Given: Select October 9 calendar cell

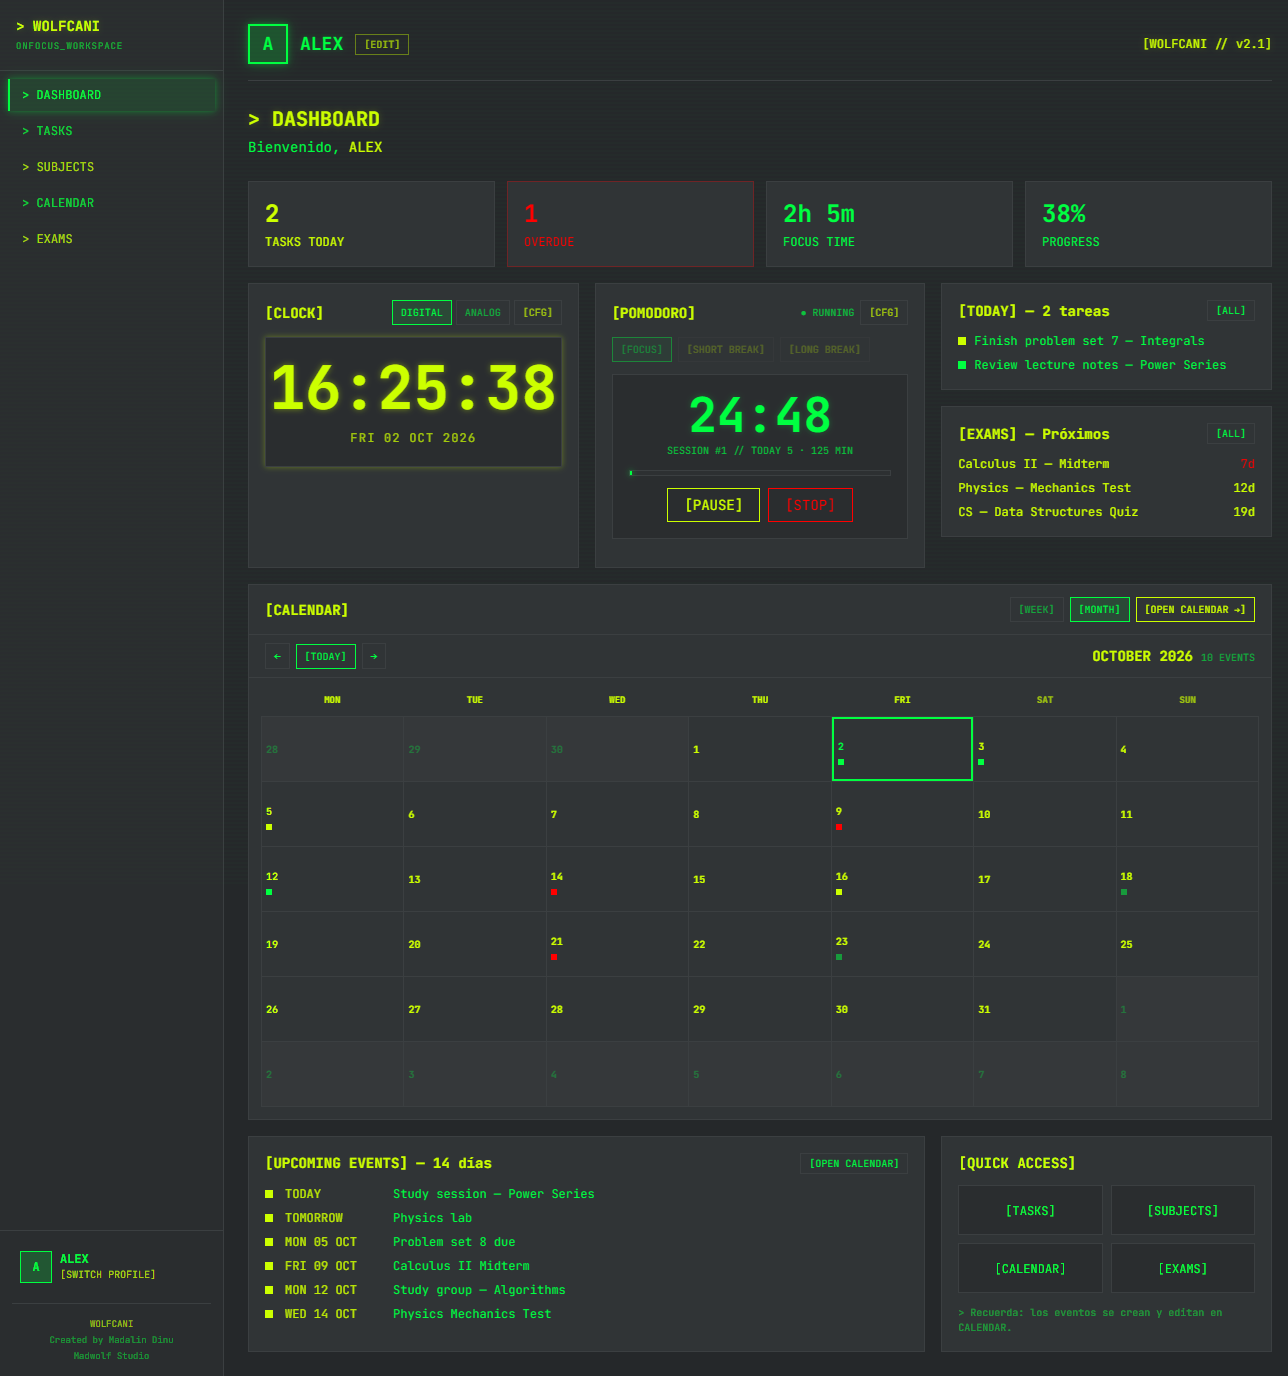Looking at the screenshot, I should (x=902, y=814).
